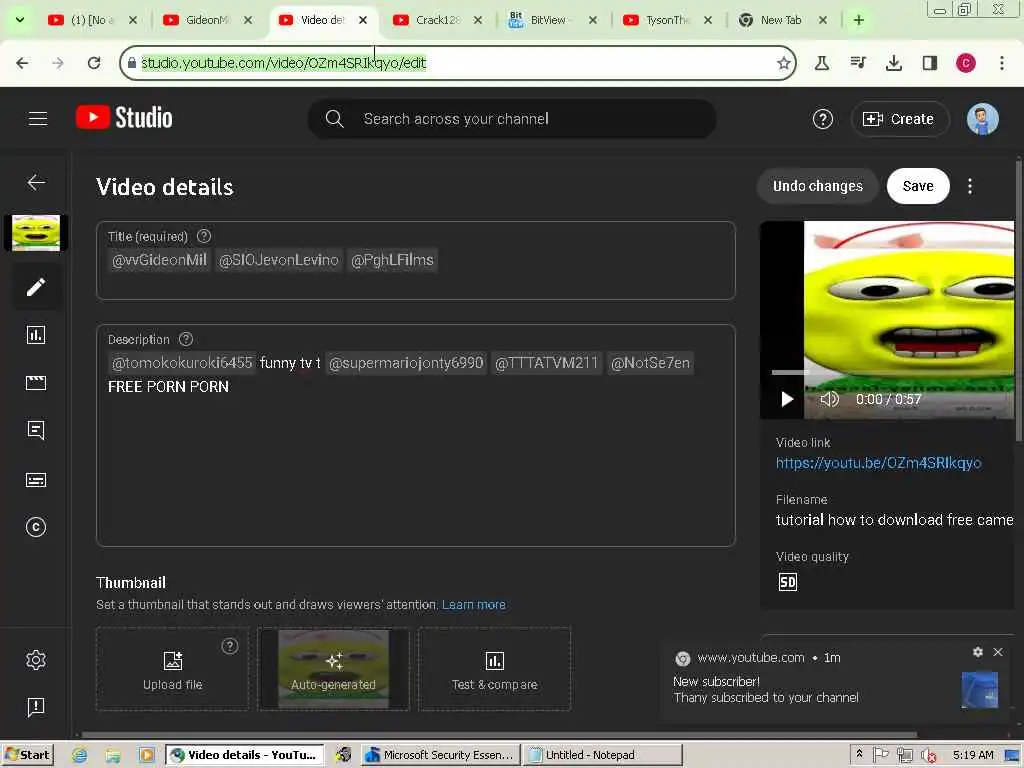
Task: Click in the Search across your channel field
Action: pyautogui.click(x=512, y=119)
